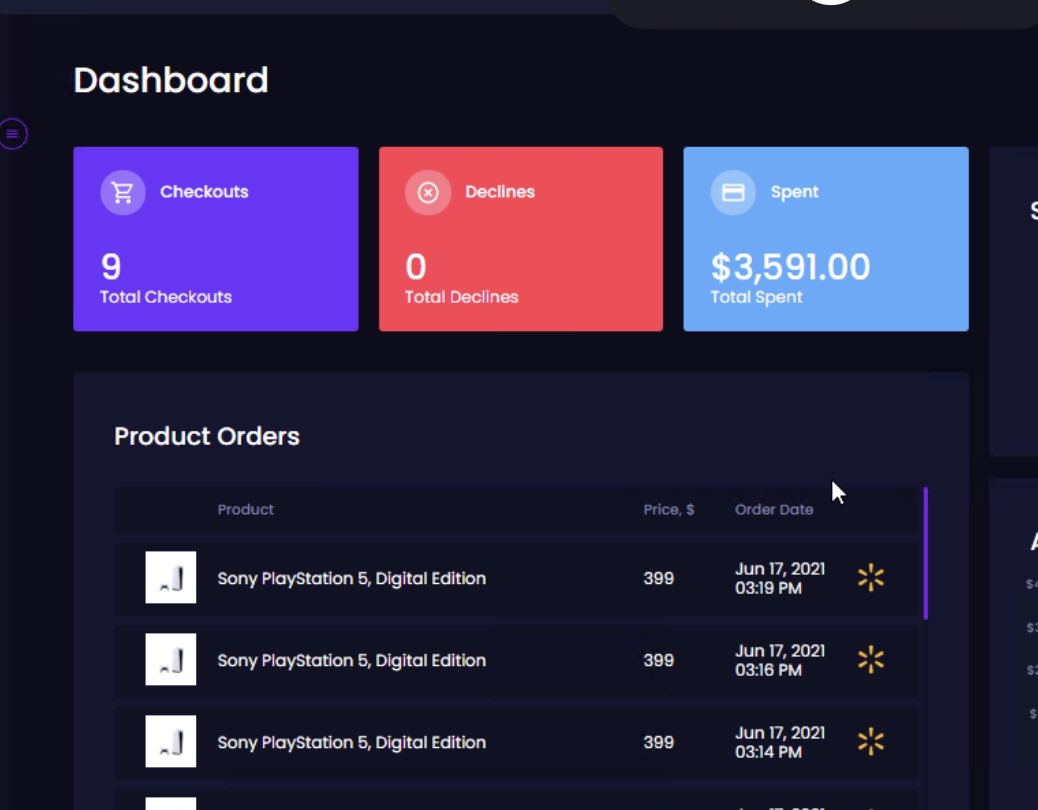
Task: Click product name in 03:19 PM order row
Action: (x=352, y=578)
